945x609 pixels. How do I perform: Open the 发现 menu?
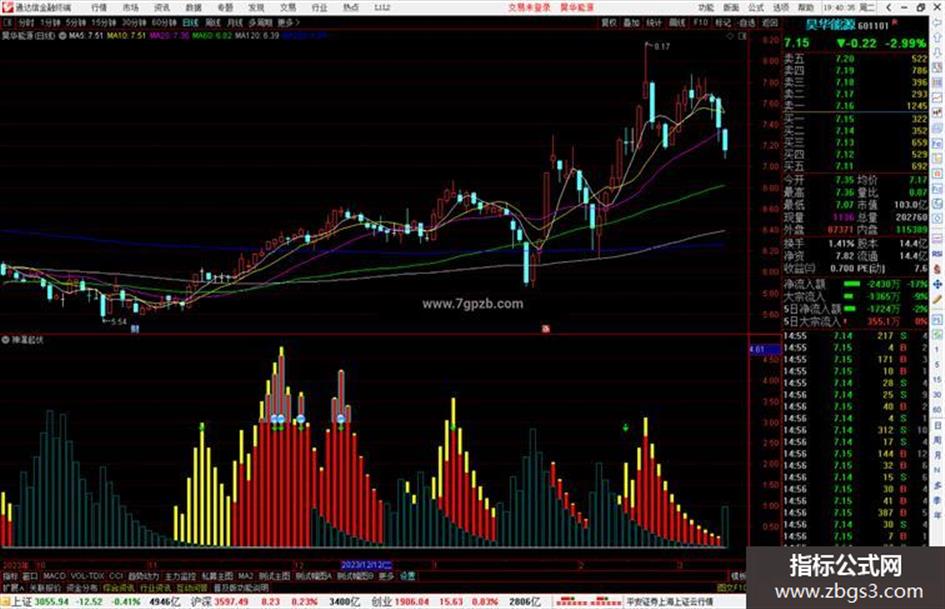pyautogui.click(x=256, y=7)
